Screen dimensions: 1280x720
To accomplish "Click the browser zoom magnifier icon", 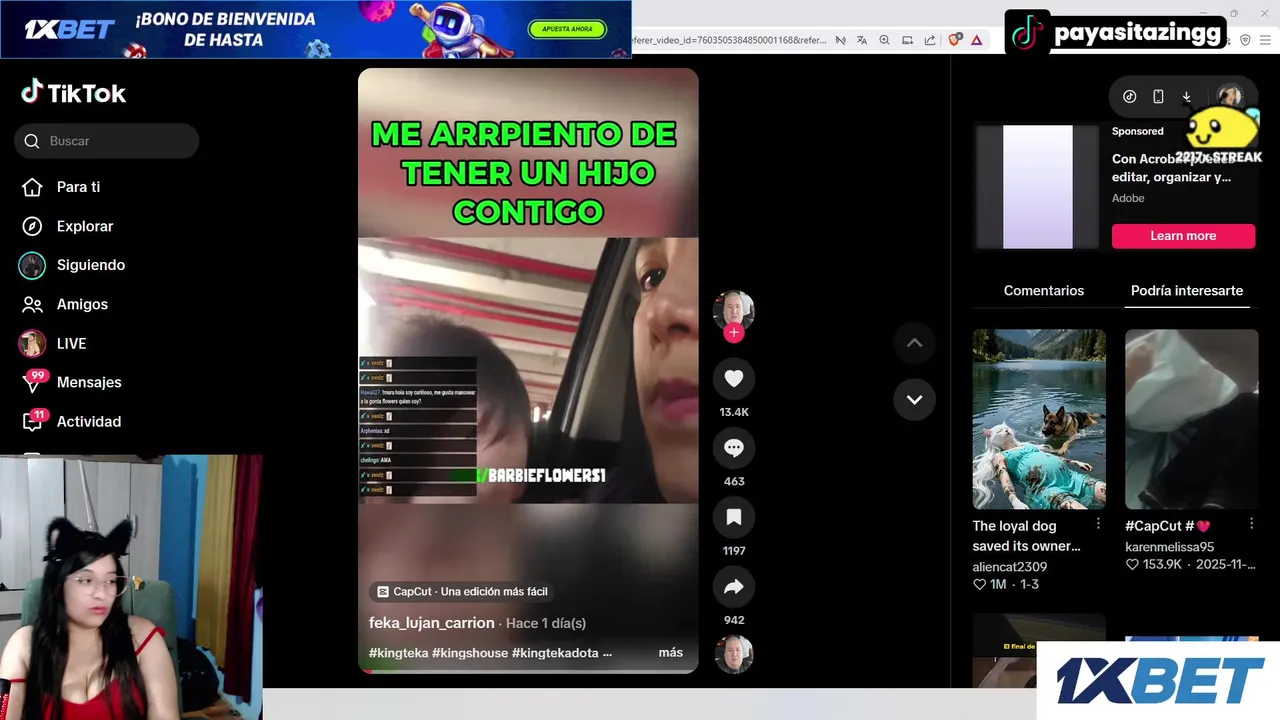I will click(885, 40).
